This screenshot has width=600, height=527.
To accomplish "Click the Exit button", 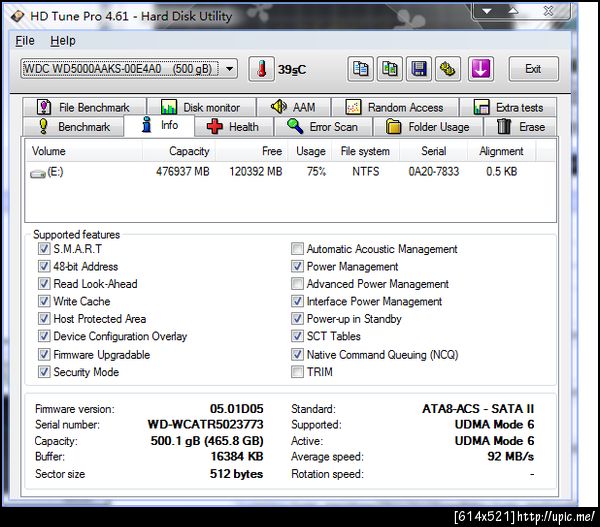I will point(533,69).
